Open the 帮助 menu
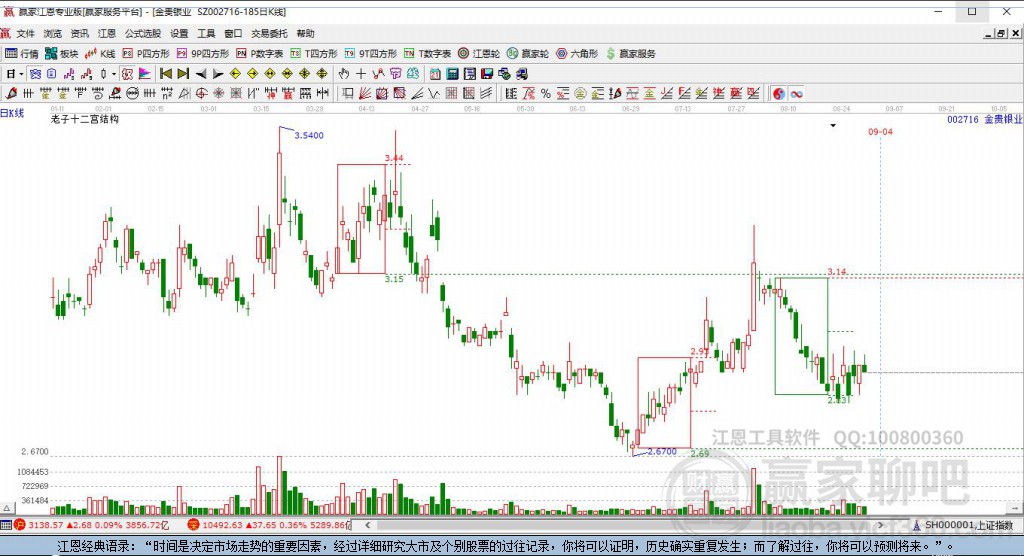The image size is (1024, 556). tap(305, 33)
